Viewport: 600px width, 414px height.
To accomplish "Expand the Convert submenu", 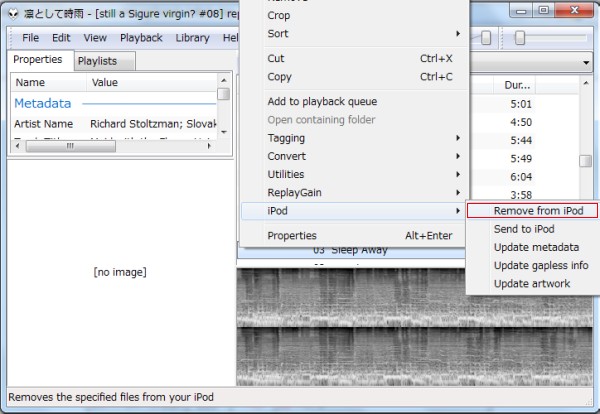I will click(x=286, y=156).
